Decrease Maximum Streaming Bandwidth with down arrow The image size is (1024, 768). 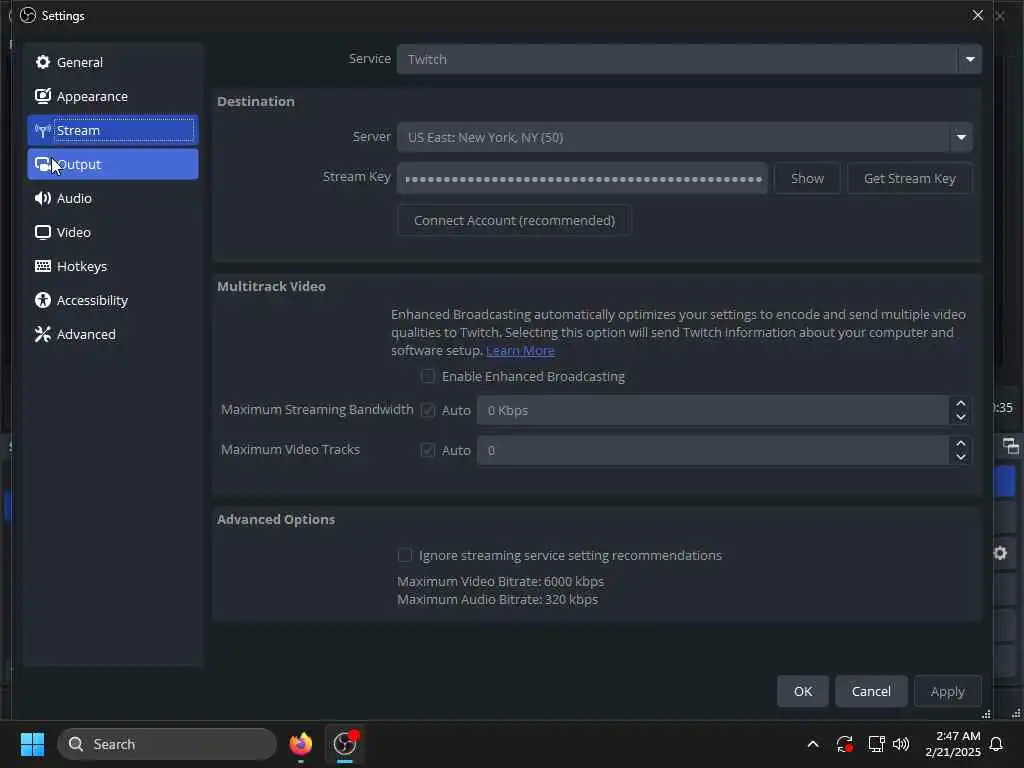(961, 417)
